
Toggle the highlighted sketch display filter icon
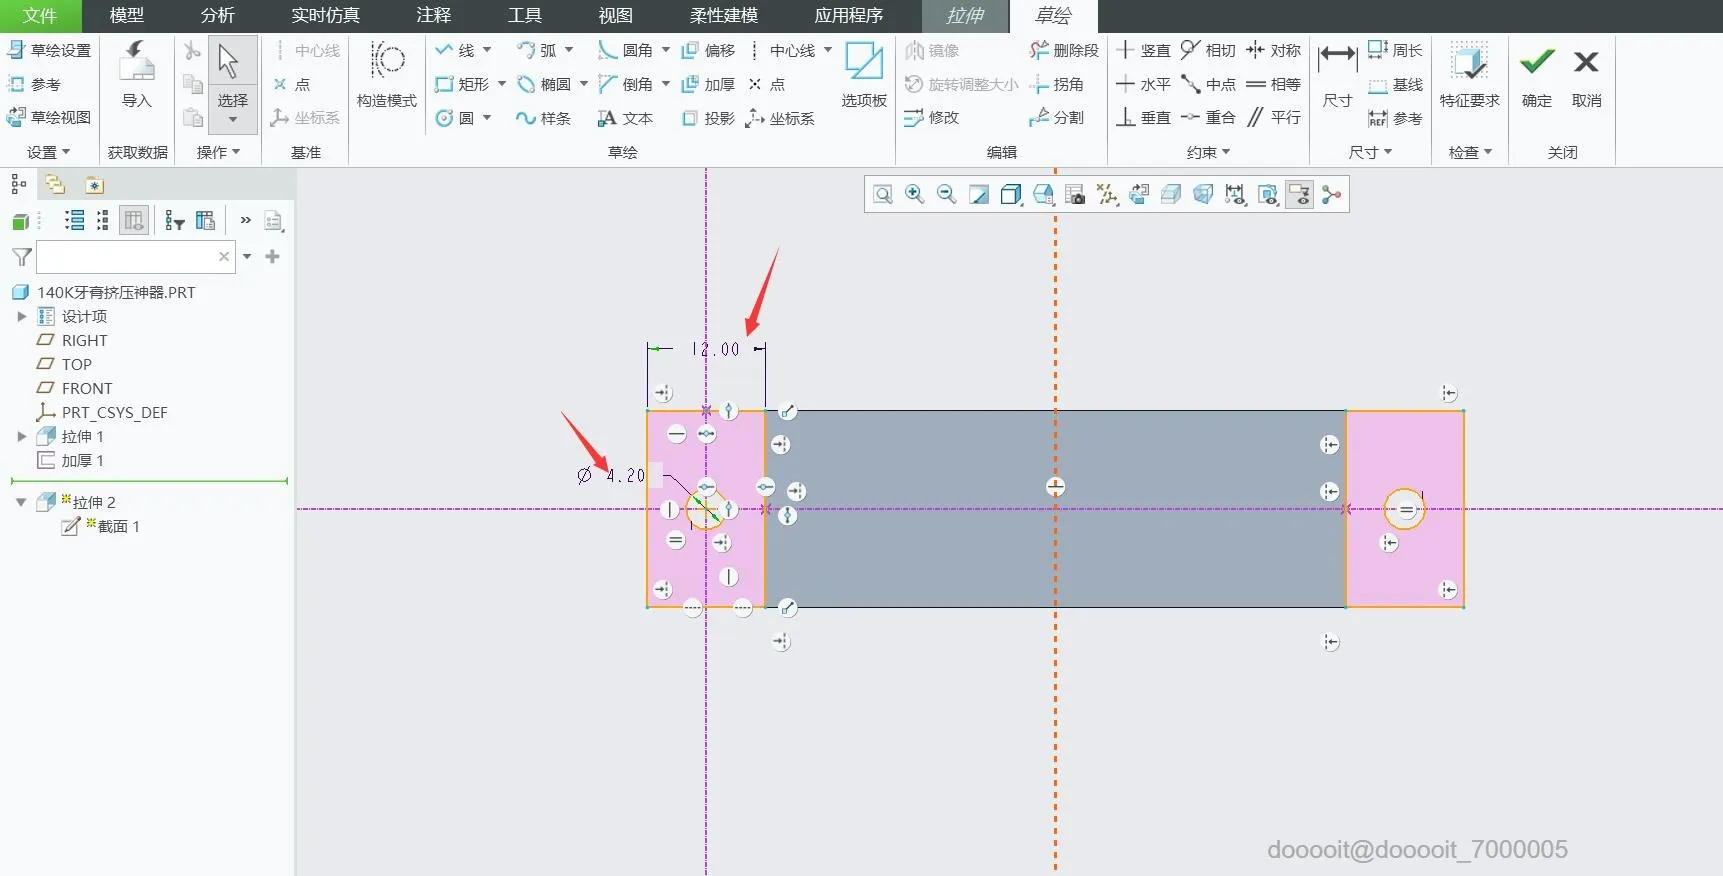[x=1299, y=194]
